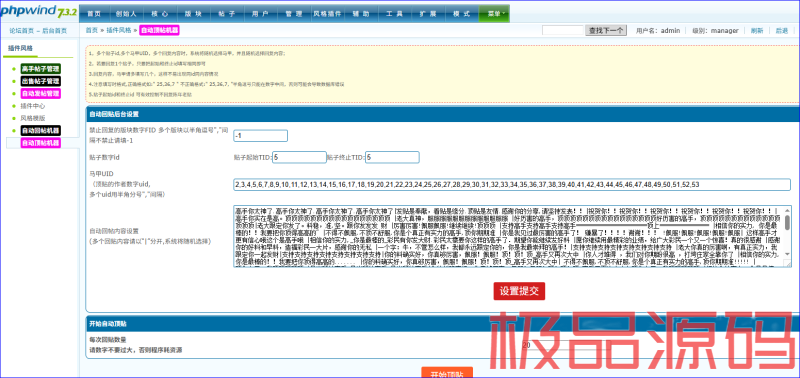
Task: Click the 马甲UID list input field
Action: click(512, 185)
